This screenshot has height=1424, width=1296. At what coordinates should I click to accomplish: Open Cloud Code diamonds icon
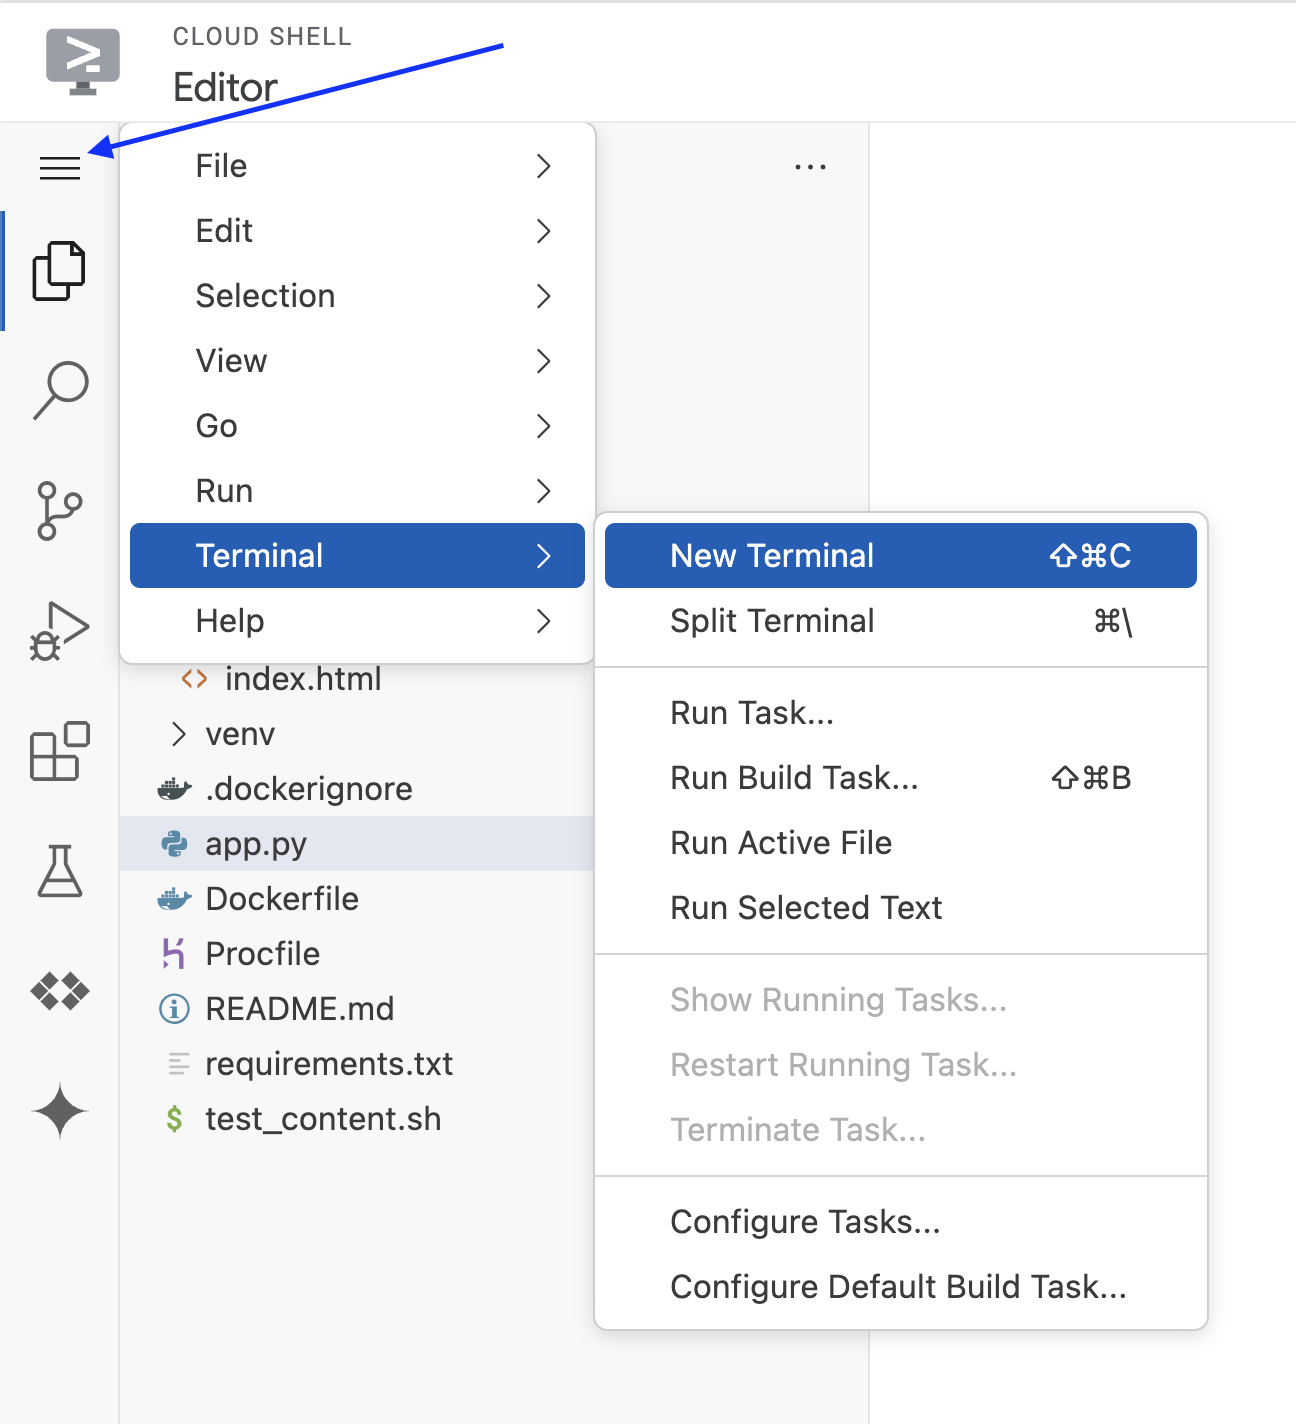[59, 991]
